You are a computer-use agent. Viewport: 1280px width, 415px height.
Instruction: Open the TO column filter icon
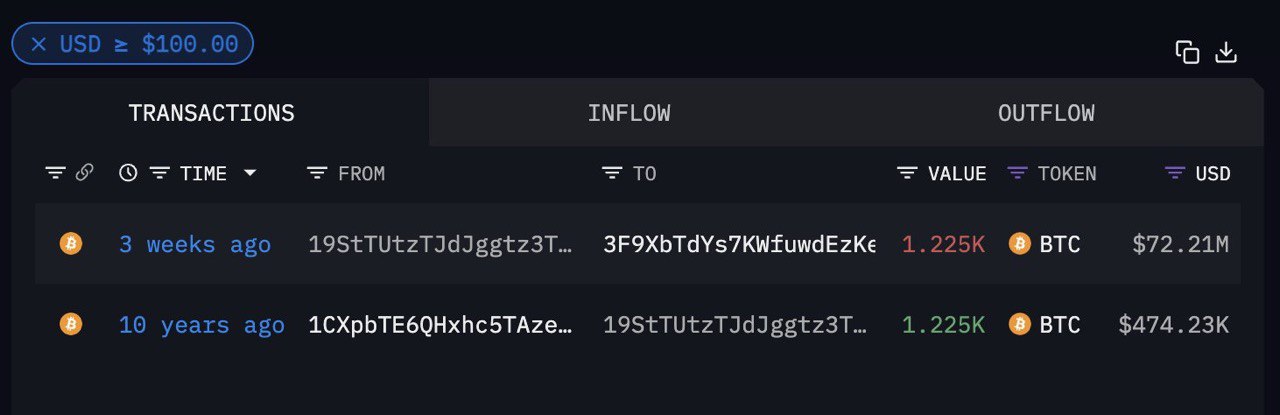[x=612, y=173]
